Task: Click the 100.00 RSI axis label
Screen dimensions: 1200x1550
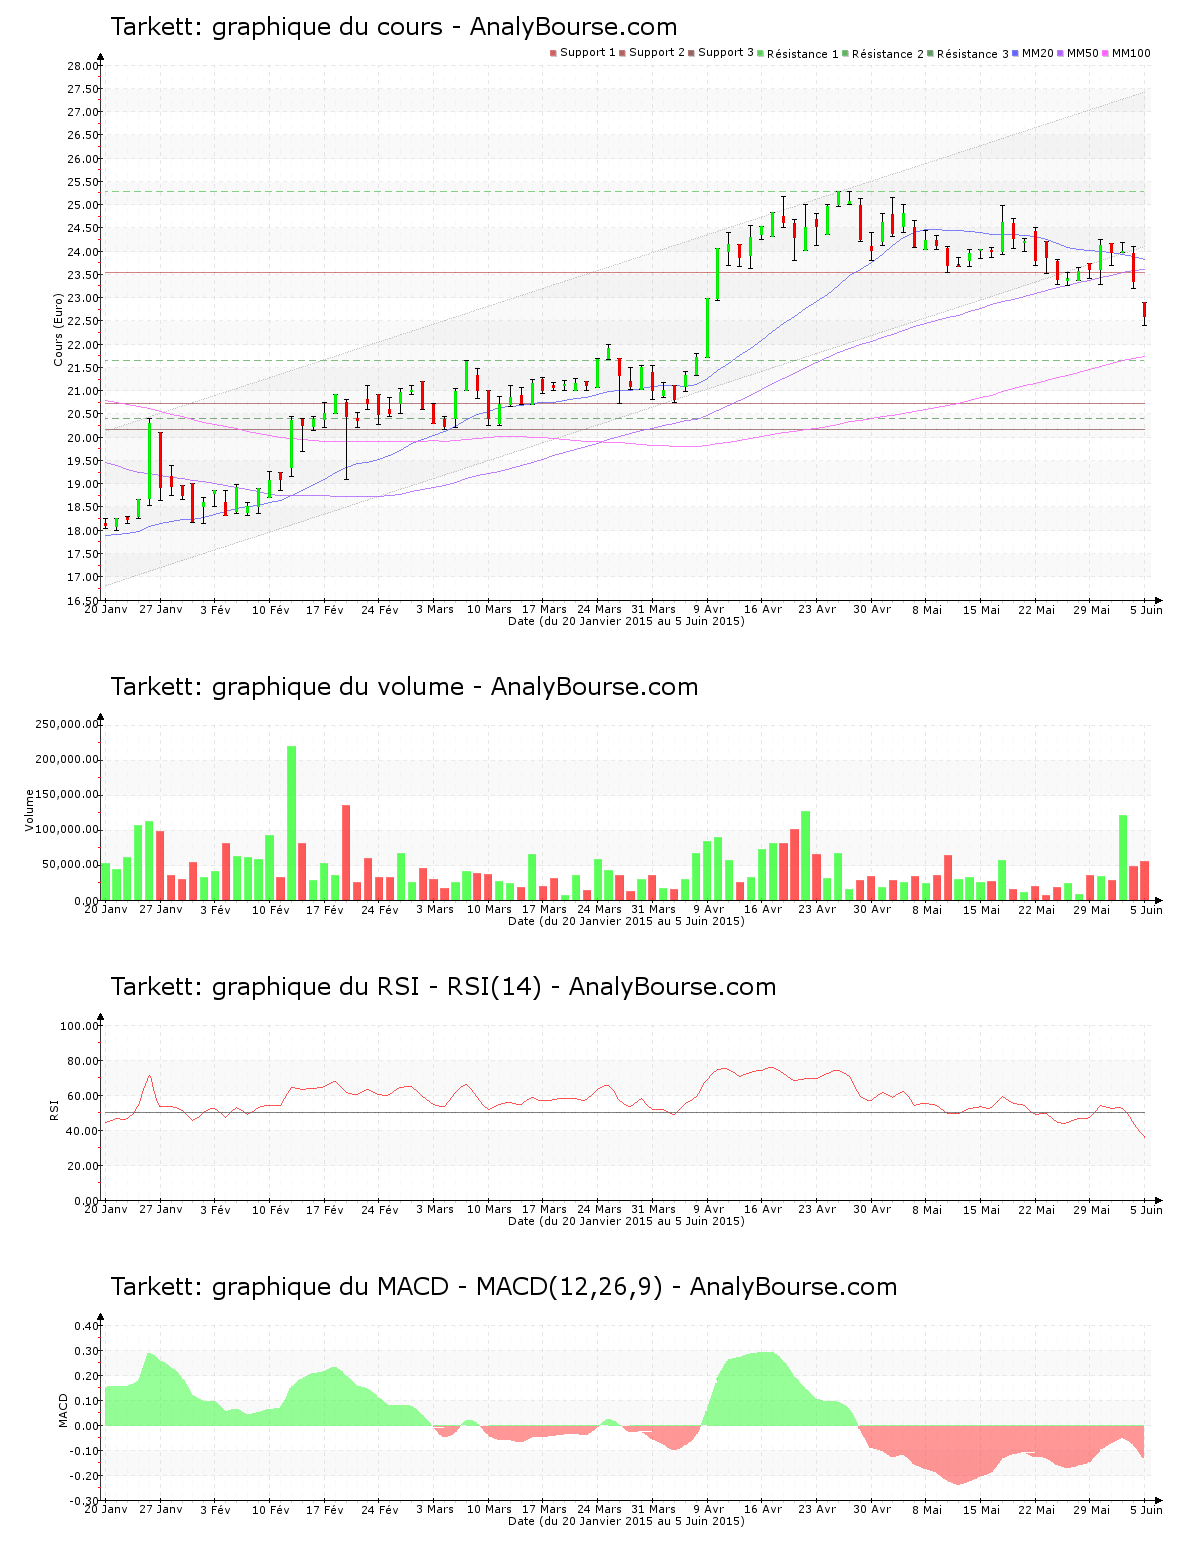Action: pyautogui.click(x=80, y=1026)
